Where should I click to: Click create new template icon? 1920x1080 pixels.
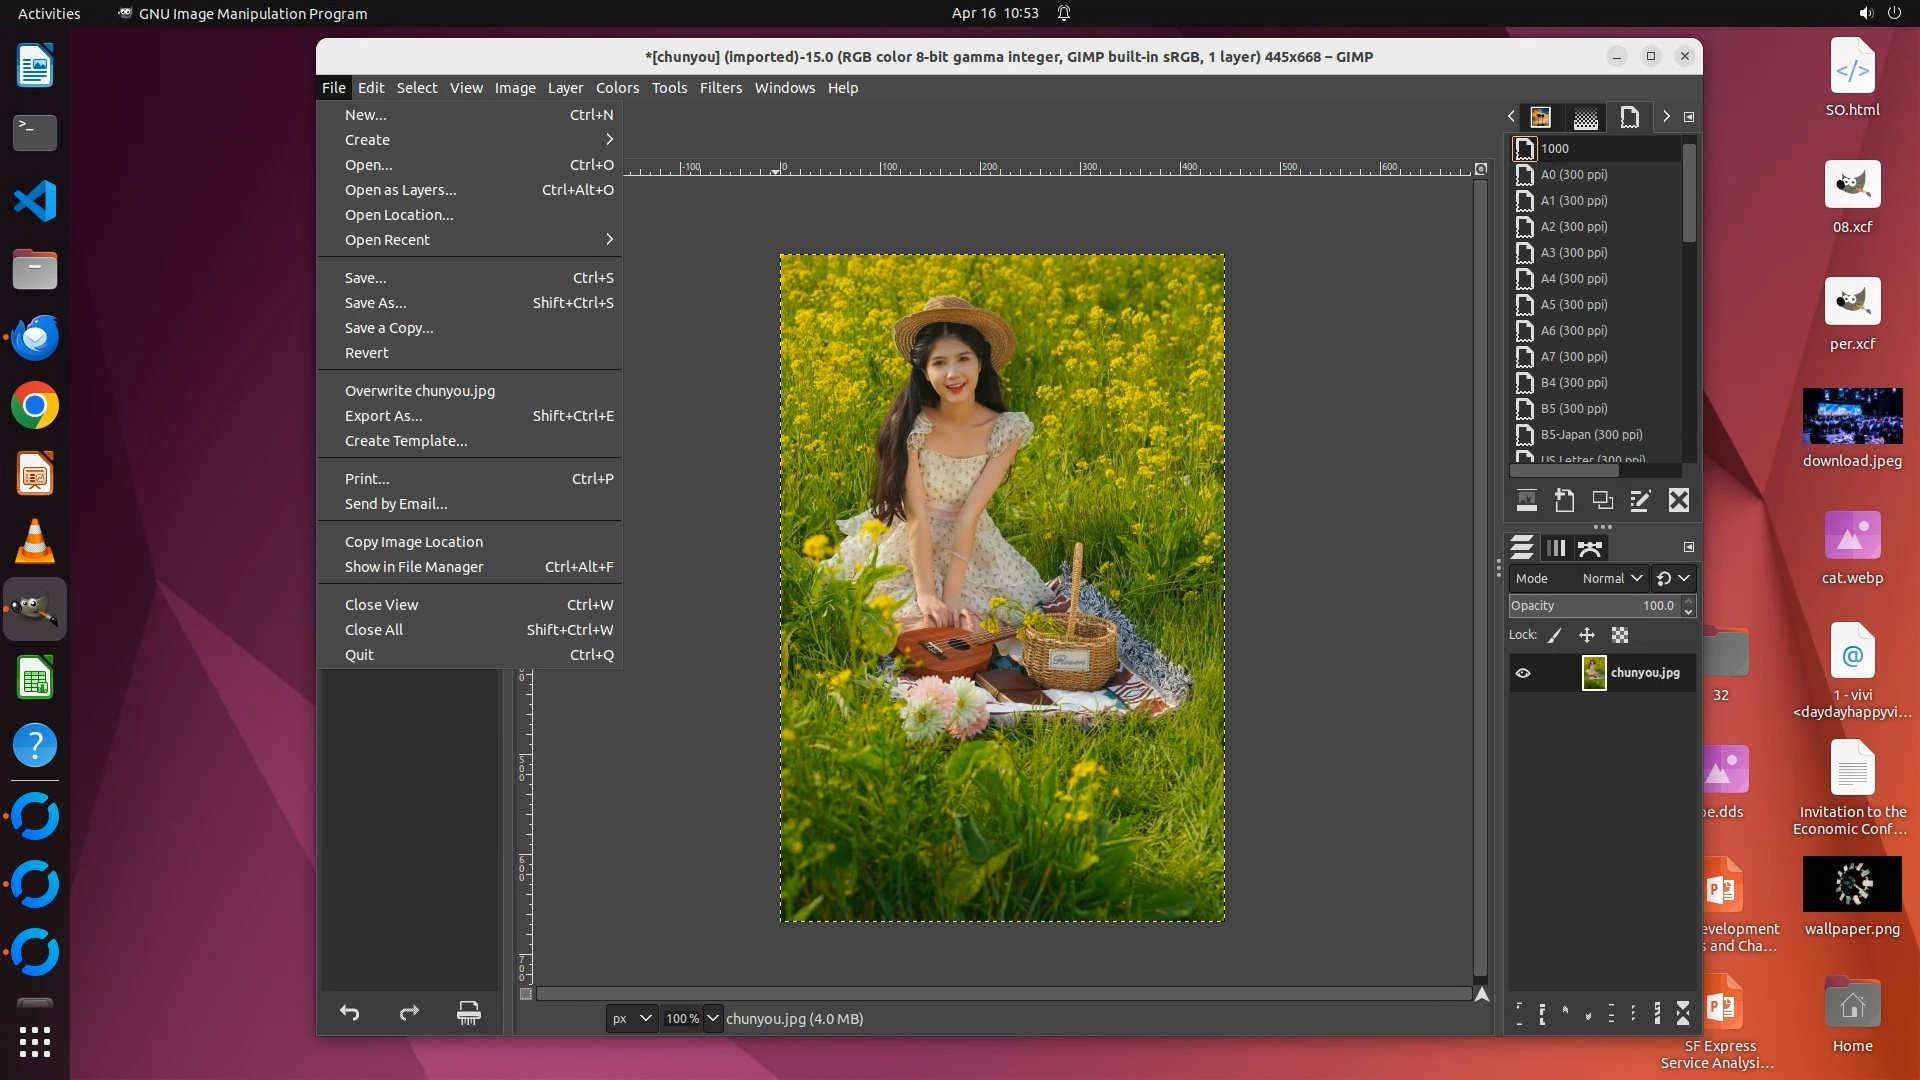point(1565,501)
